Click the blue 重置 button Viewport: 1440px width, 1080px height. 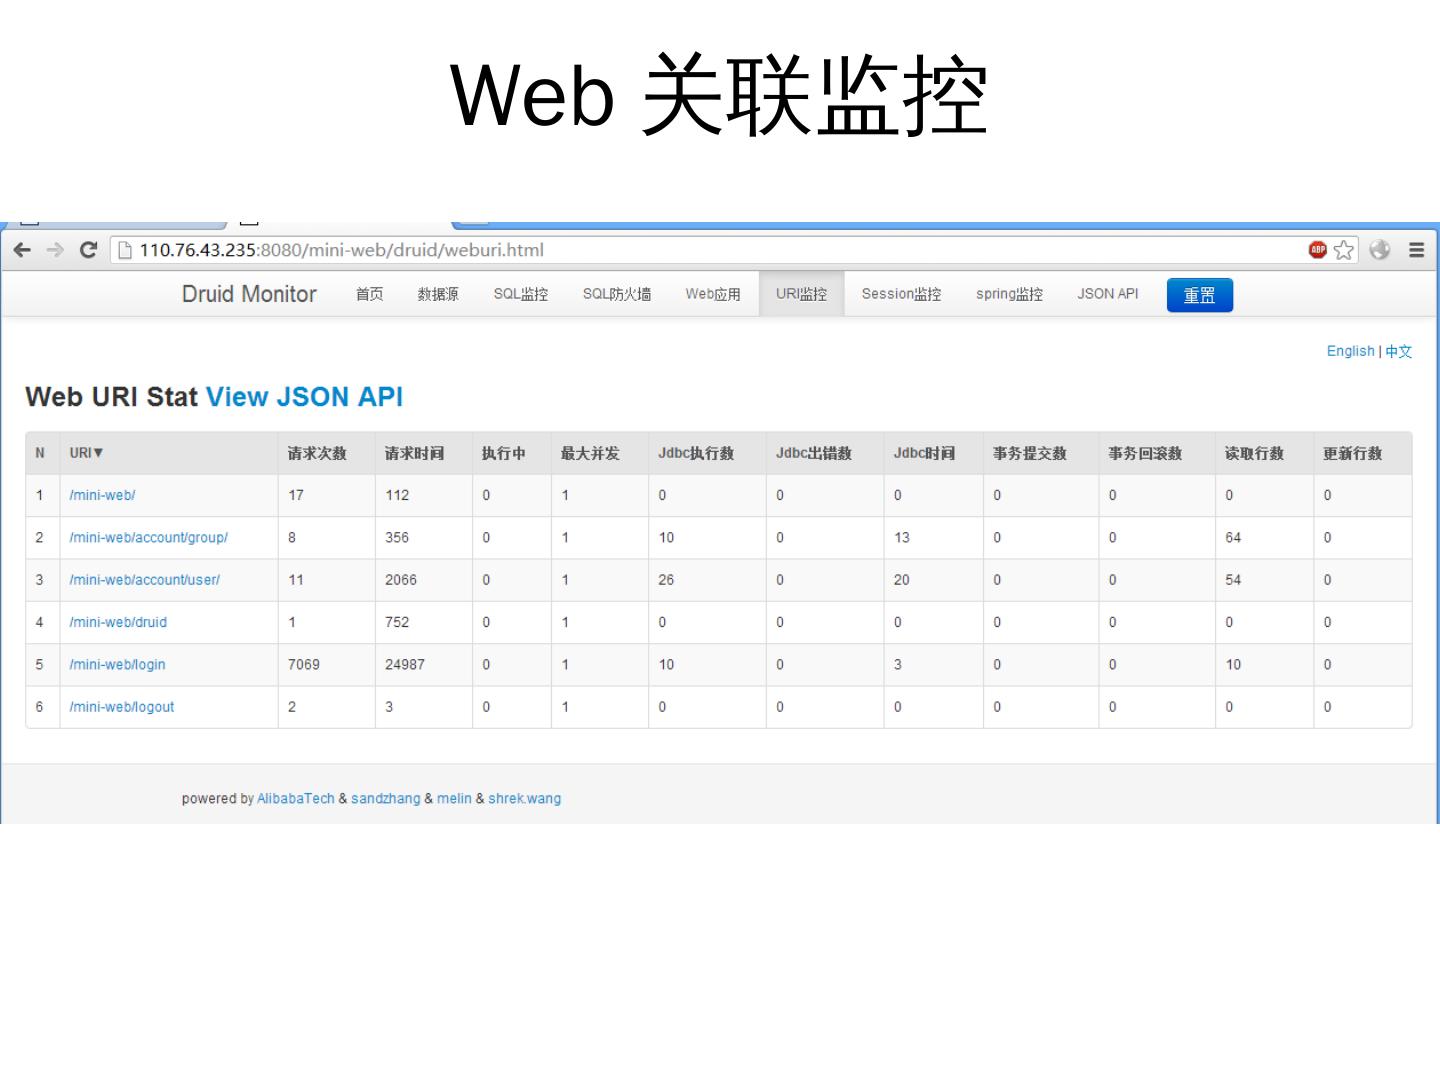(x=1200, y=295)
